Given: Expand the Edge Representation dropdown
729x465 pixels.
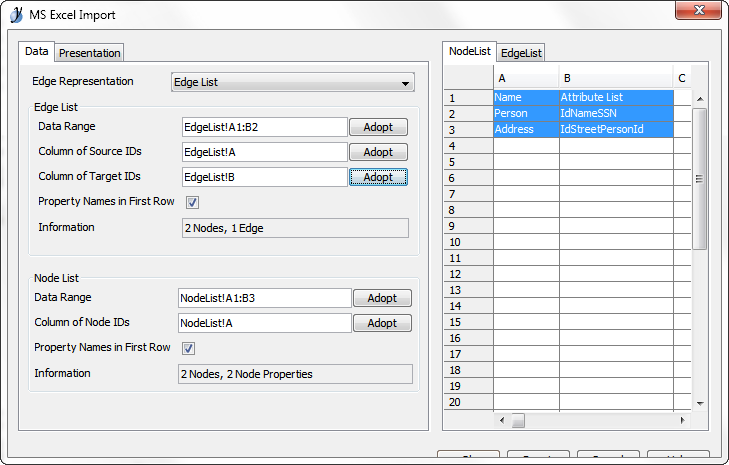Looking at the screenshot, I should pos(292,83).
